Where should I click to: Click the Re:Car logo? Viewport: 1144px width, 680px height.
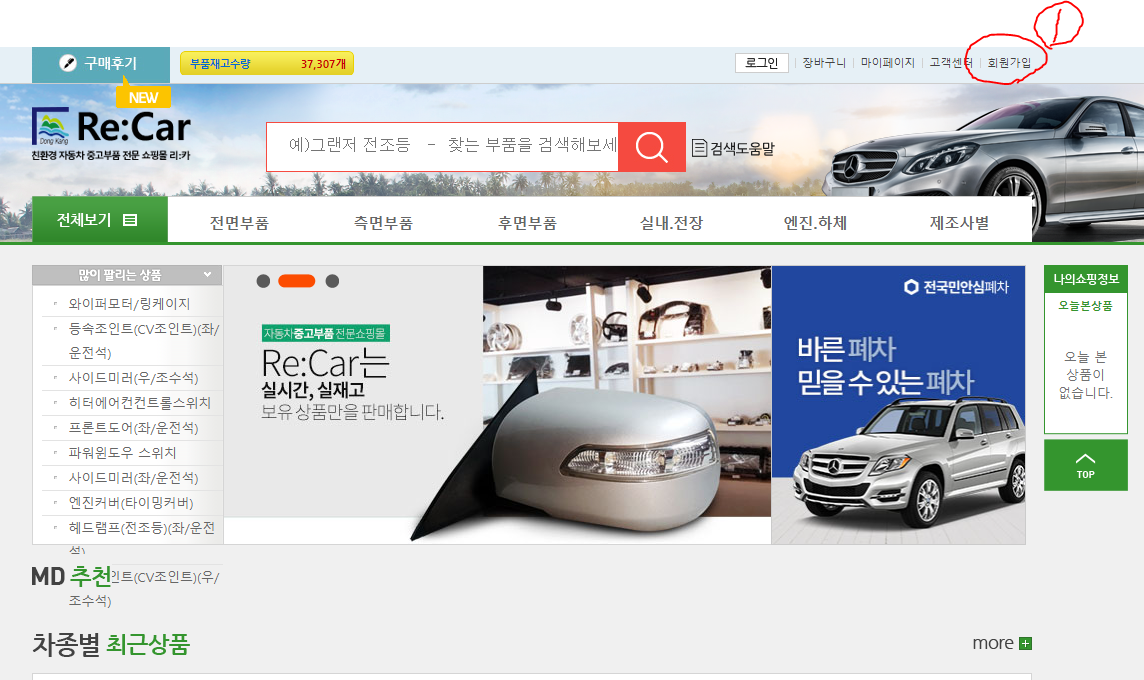(x=111, y=134)
